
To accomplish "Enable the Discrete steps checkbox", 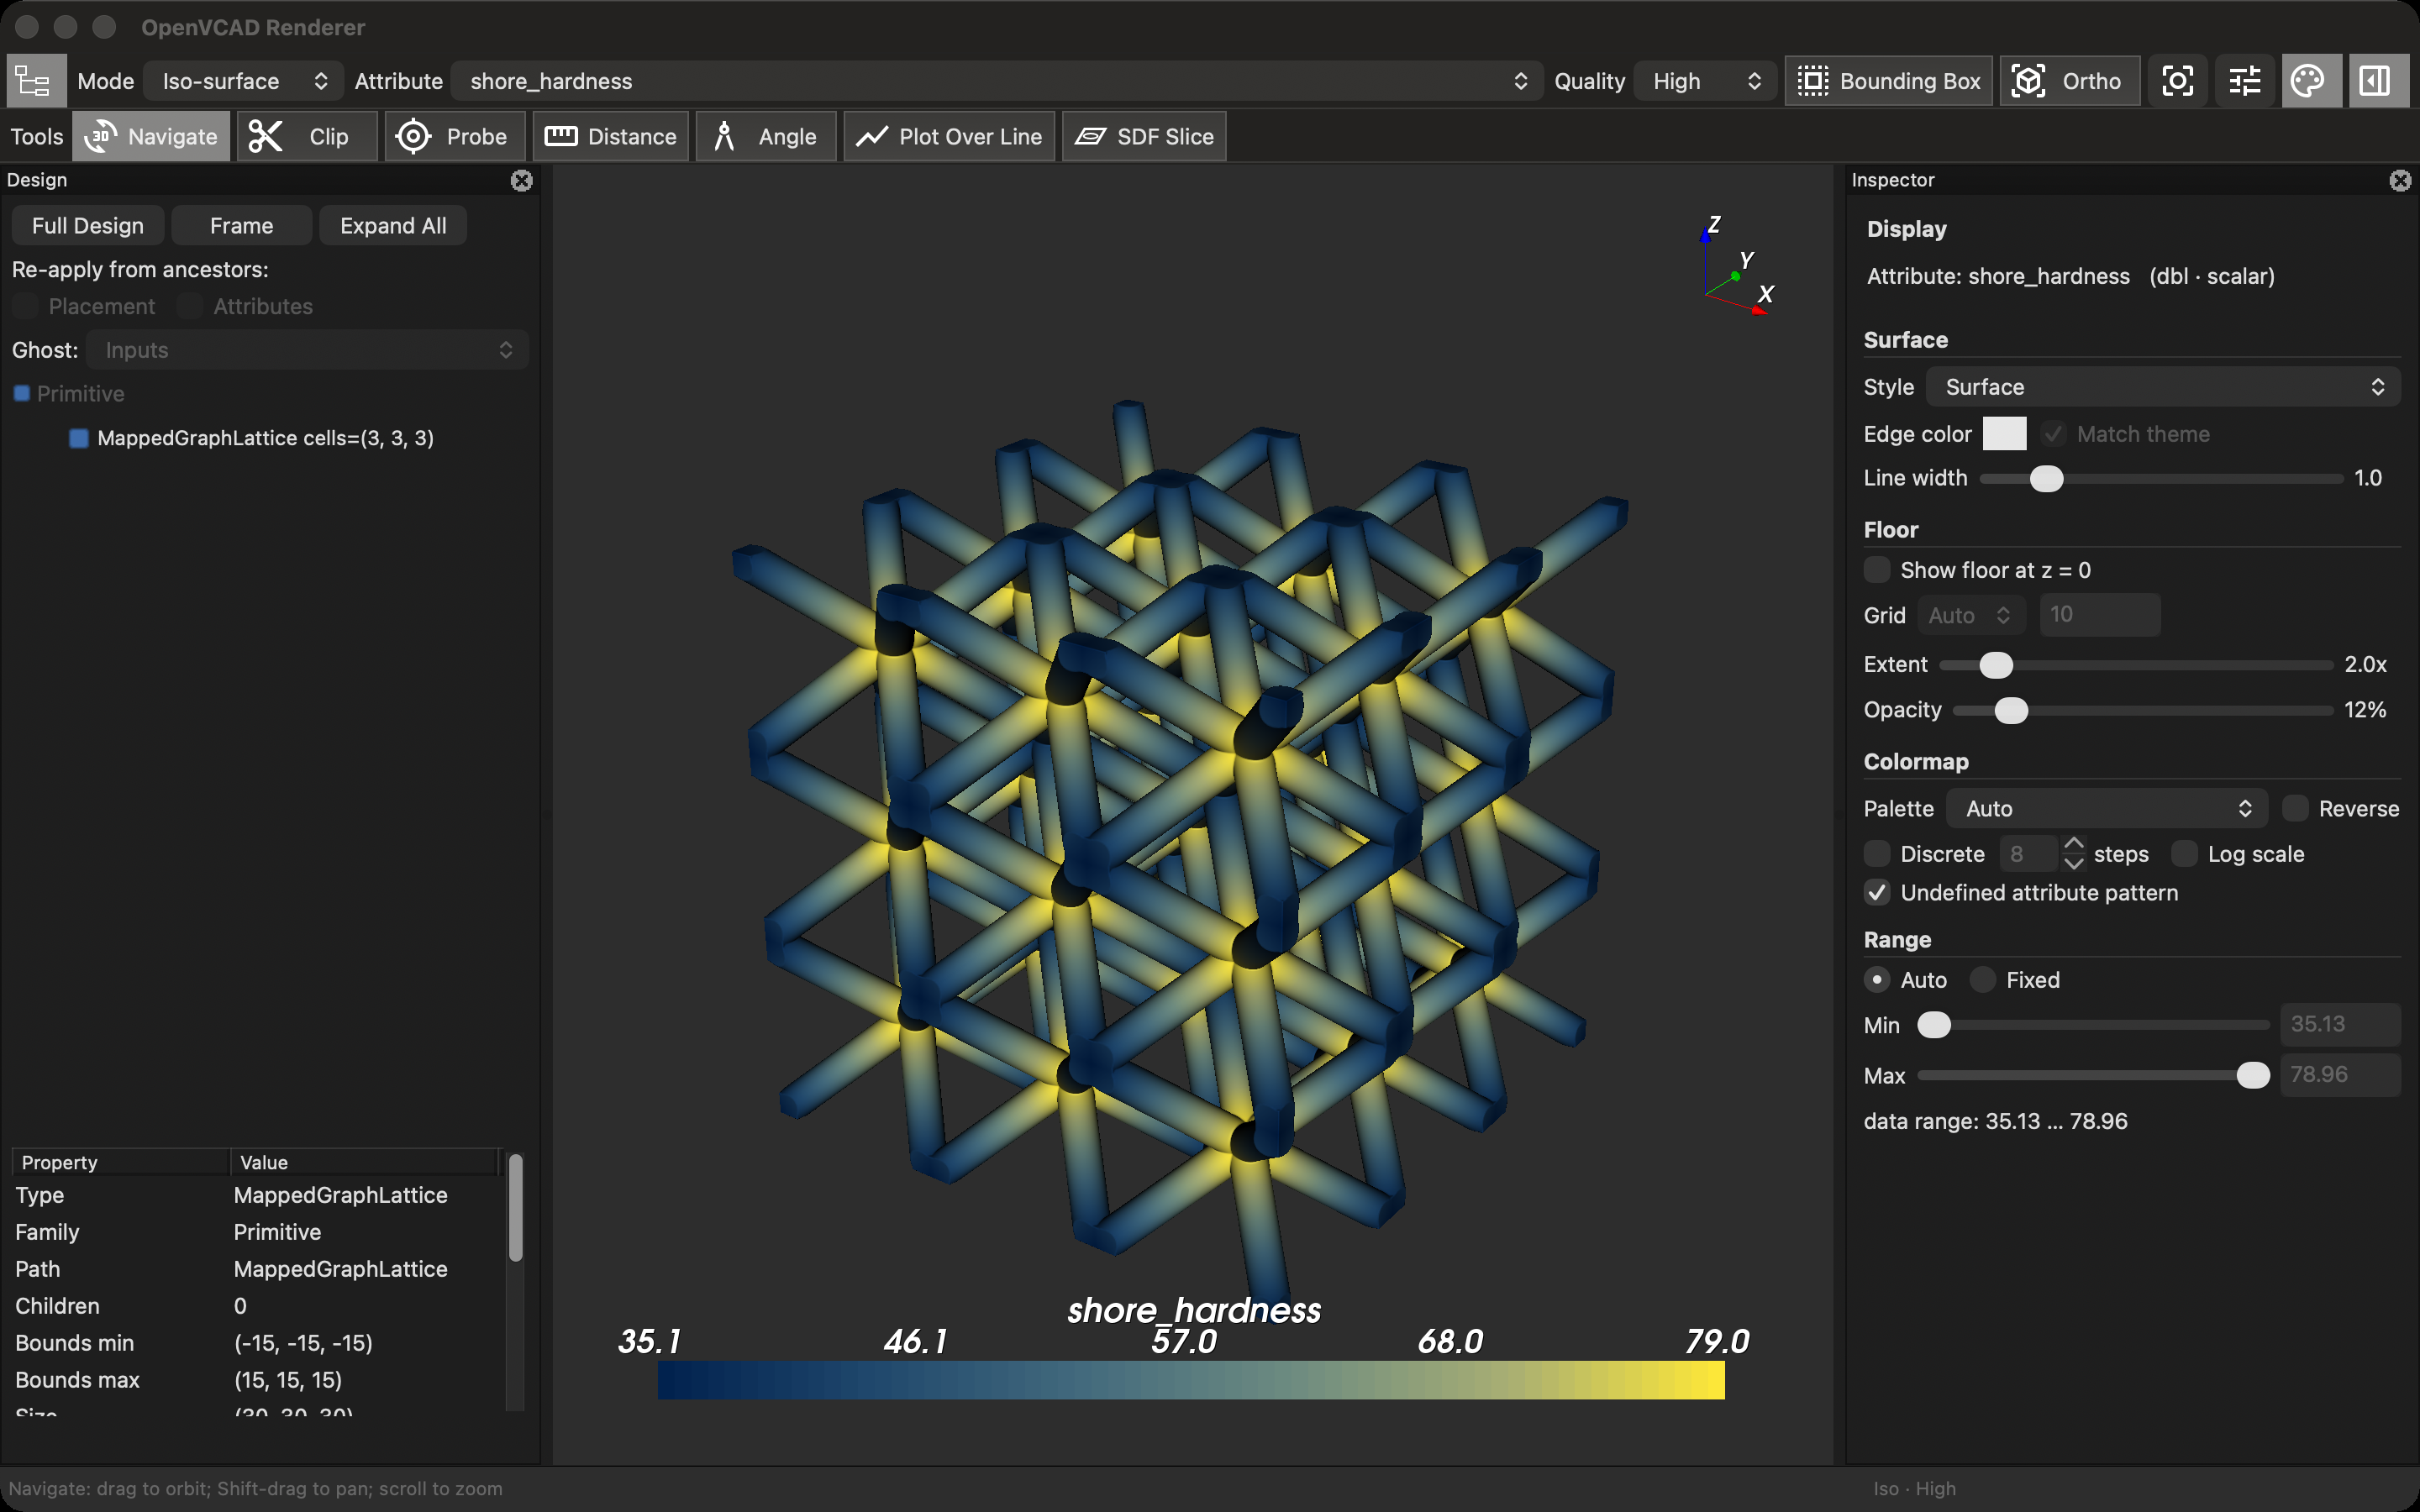I will click(x=1877, y=854).
